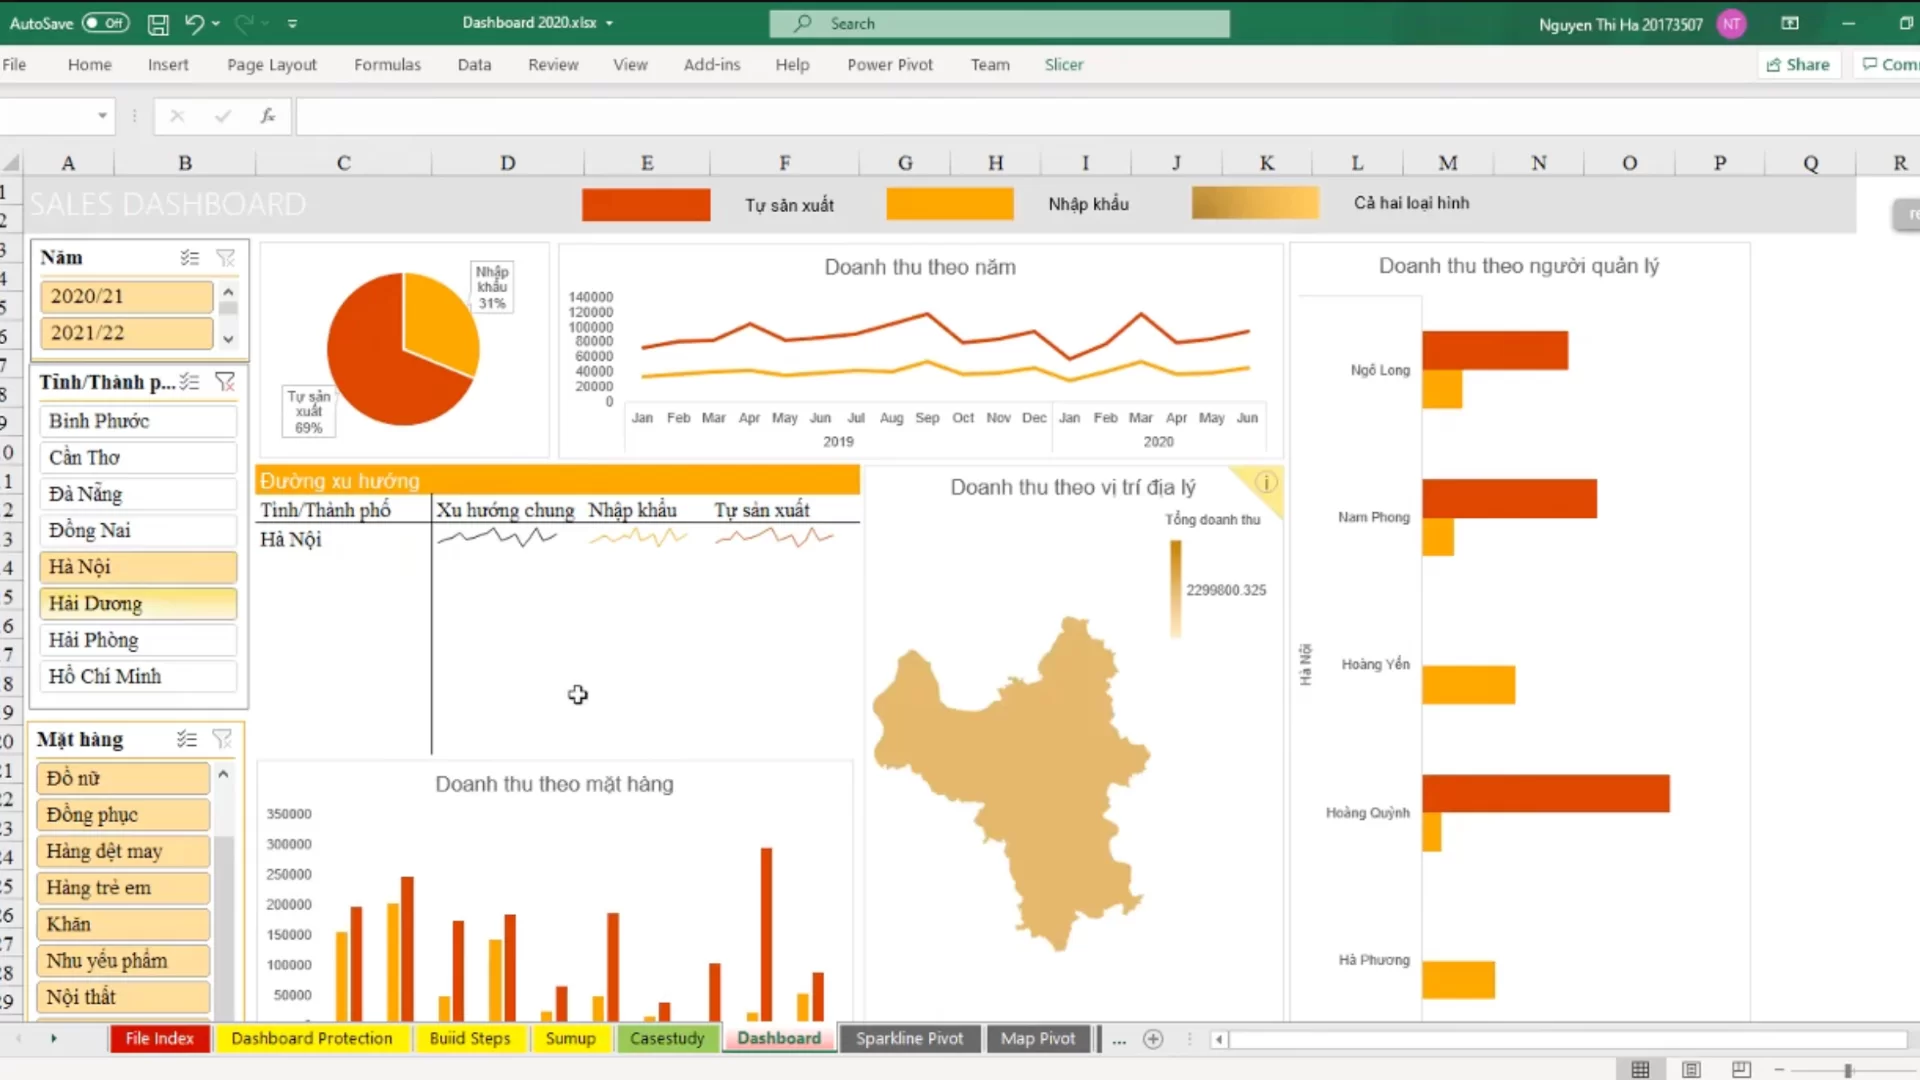Click the Multi-Select icon on Năm slicer

(x=189, y=257)
